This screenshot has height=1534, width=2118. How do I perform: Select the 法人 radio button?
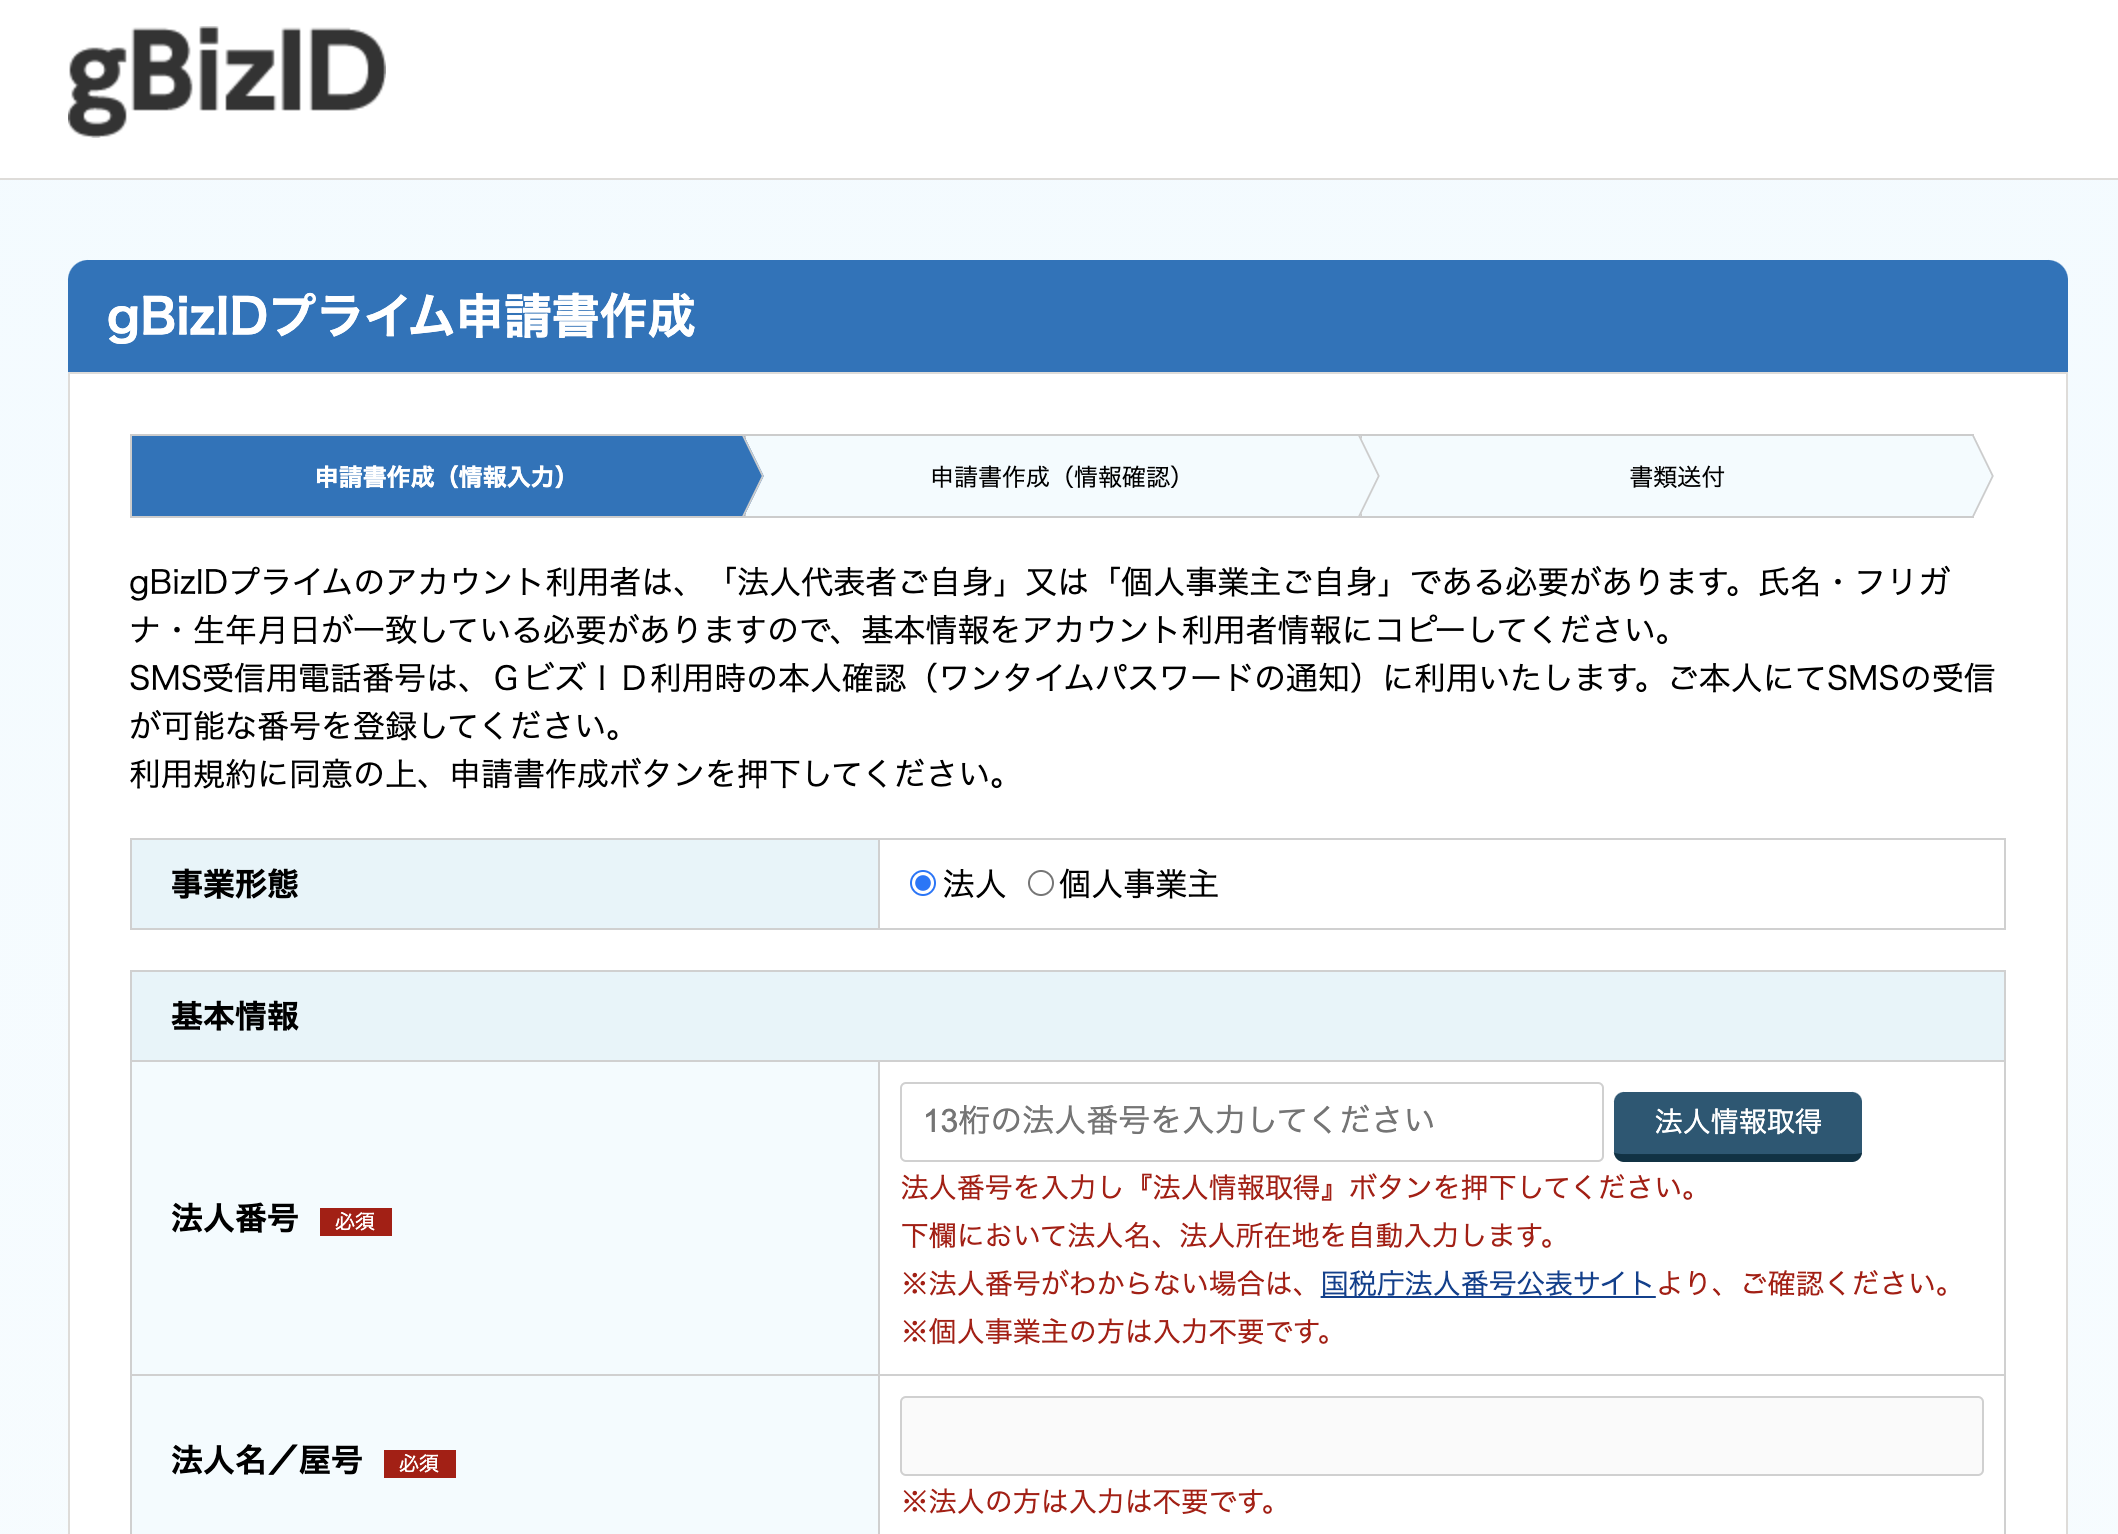[922, 884]
